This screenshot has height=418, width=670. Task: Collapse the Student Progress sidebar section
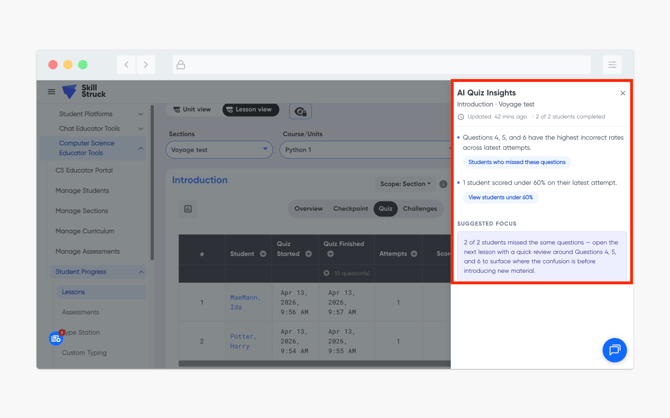click(x=141, y=272)
